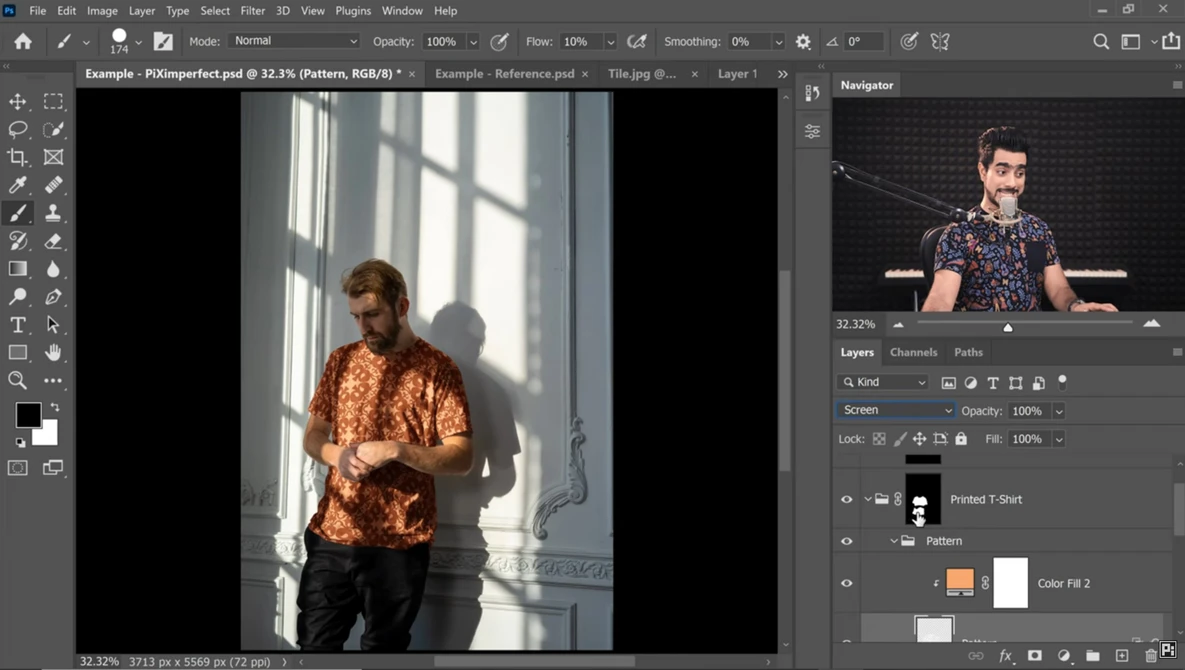Toggle symmetry paint butterfly options
The image size is (1185, 670).
coord(940,42)
